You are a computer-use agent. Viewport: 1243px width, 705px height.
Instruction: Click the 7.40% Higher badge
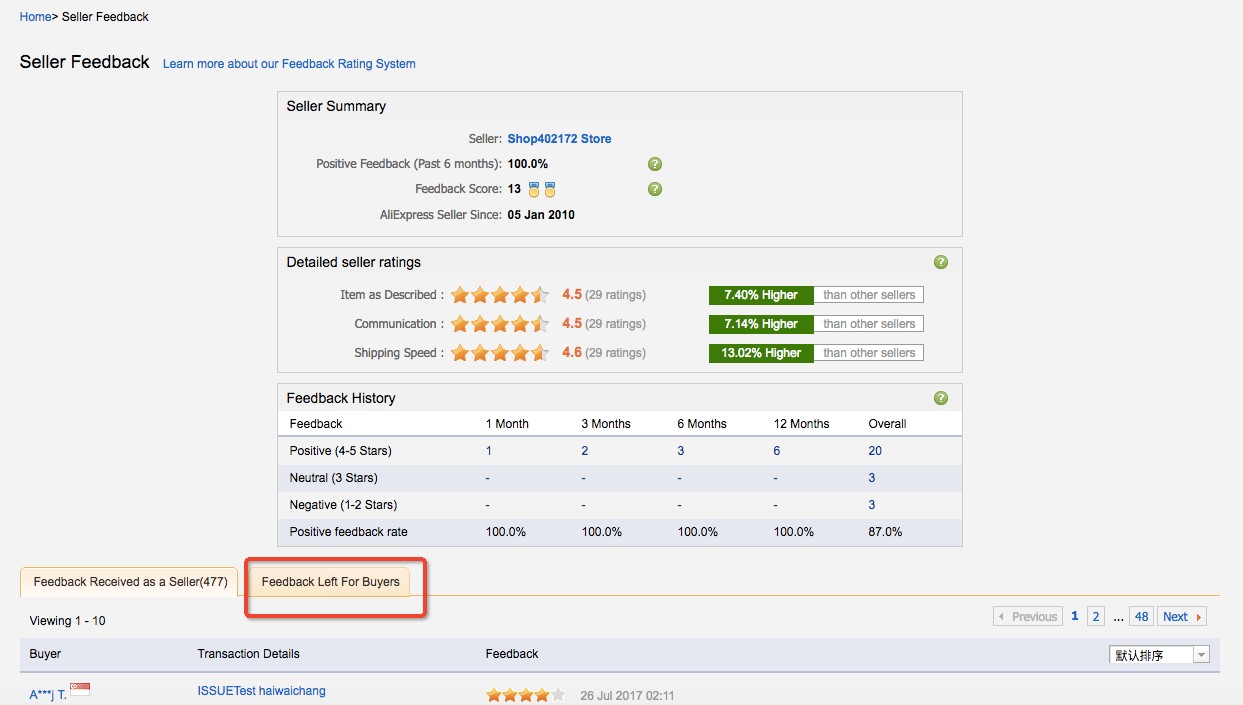[x=761, y=295]
